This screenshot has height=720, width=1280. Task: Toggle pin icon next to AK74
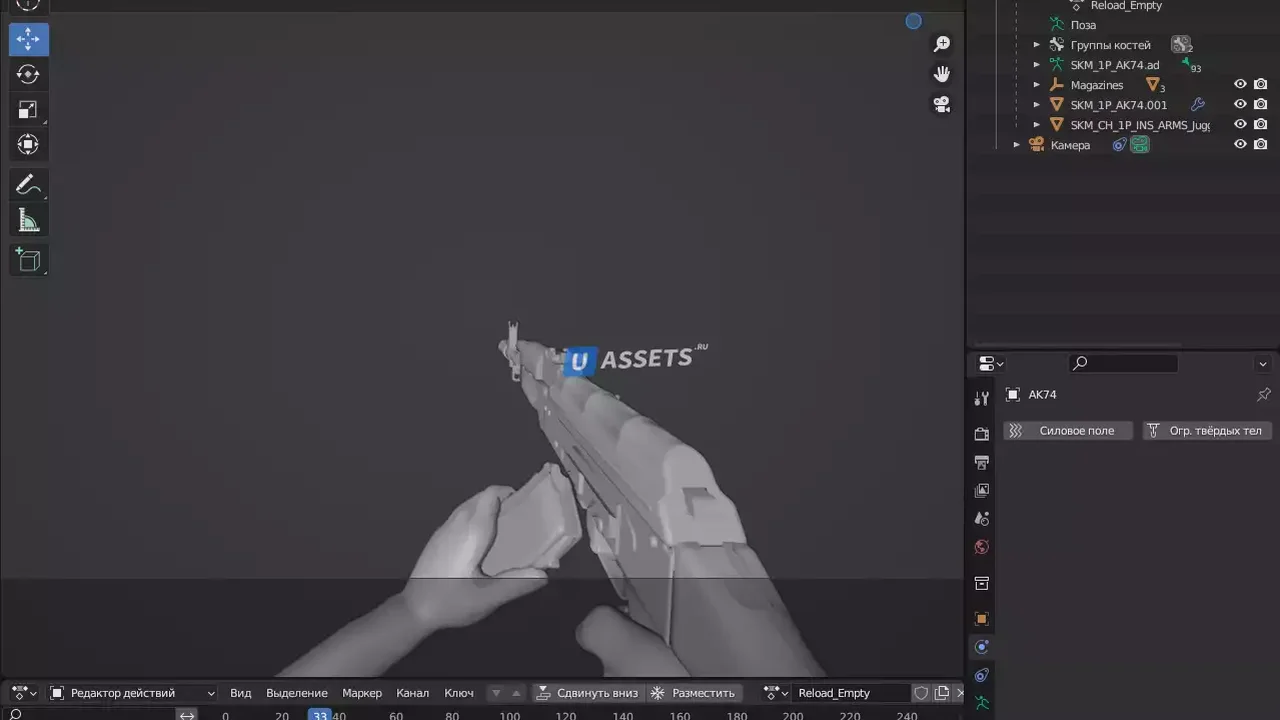1263,394
